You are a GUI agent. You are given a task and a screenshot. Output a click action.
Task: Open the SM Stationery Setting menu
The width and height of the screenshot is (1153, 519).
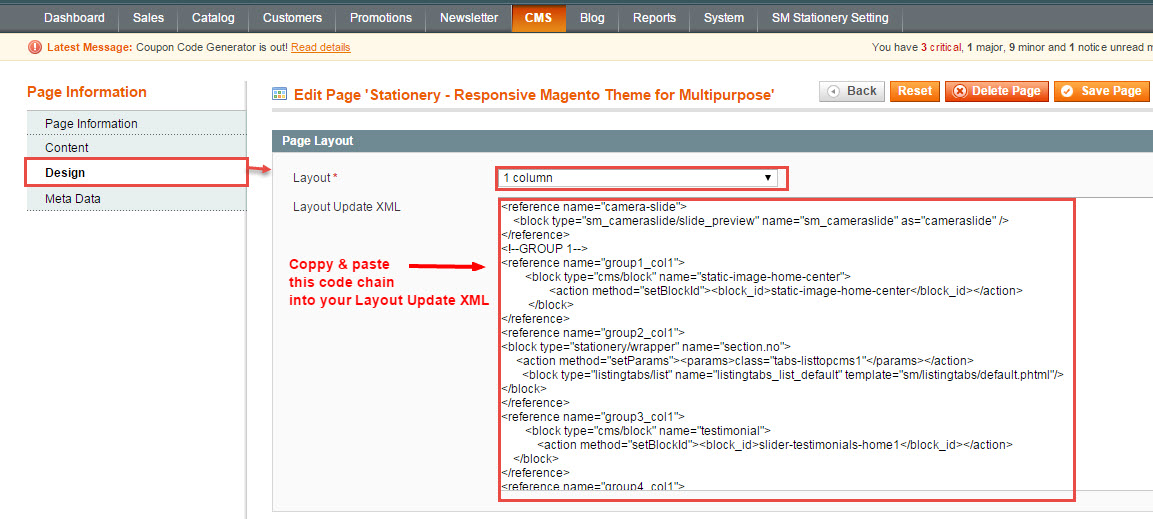click(x=830, y=18)
